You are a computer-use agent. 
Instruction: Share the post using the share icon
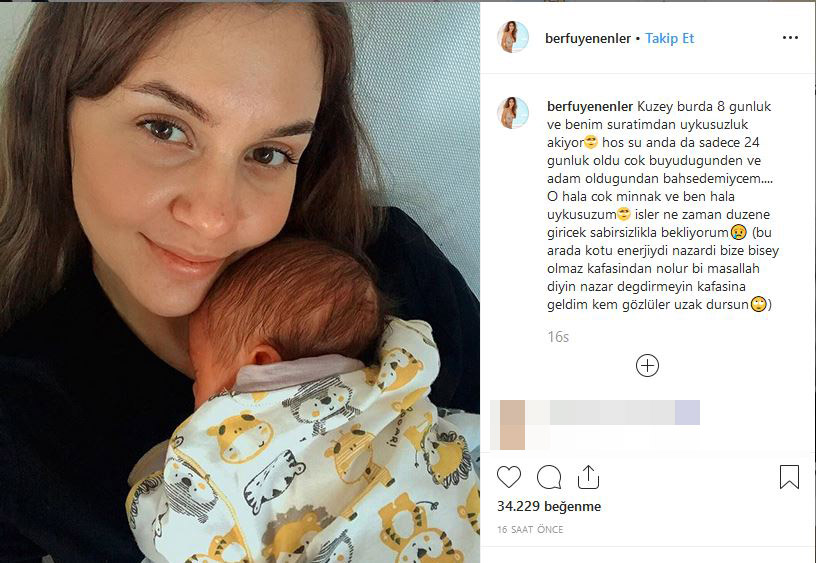(588, 477)
